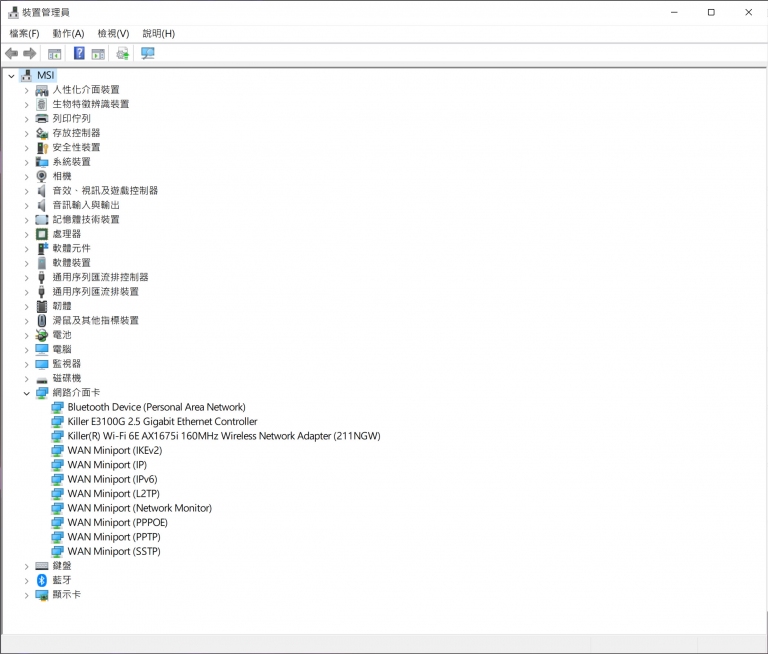Expand the 記憶體技術裝置 category

pos(26,220)
